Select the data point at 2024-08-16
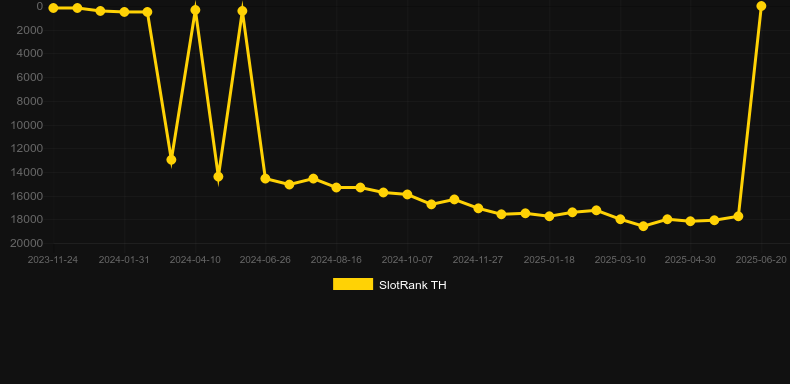 pos(337,187)
